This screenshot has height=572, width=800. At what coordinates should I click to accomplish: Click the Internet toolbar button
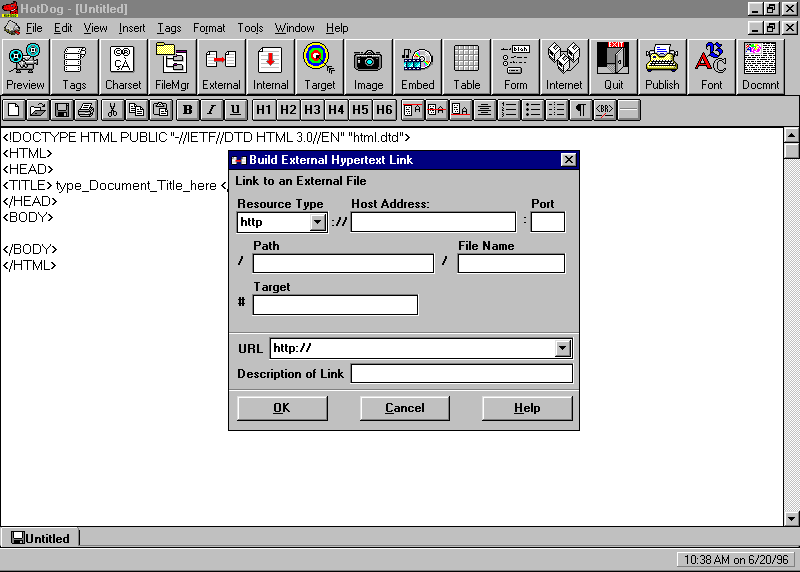click(564, 67)
